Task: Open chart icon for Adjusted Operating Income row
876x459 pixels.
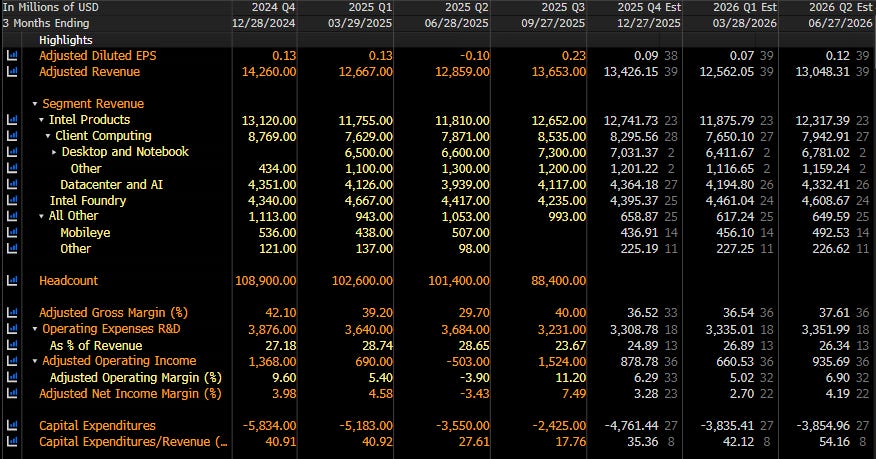Action: [12, 361]
